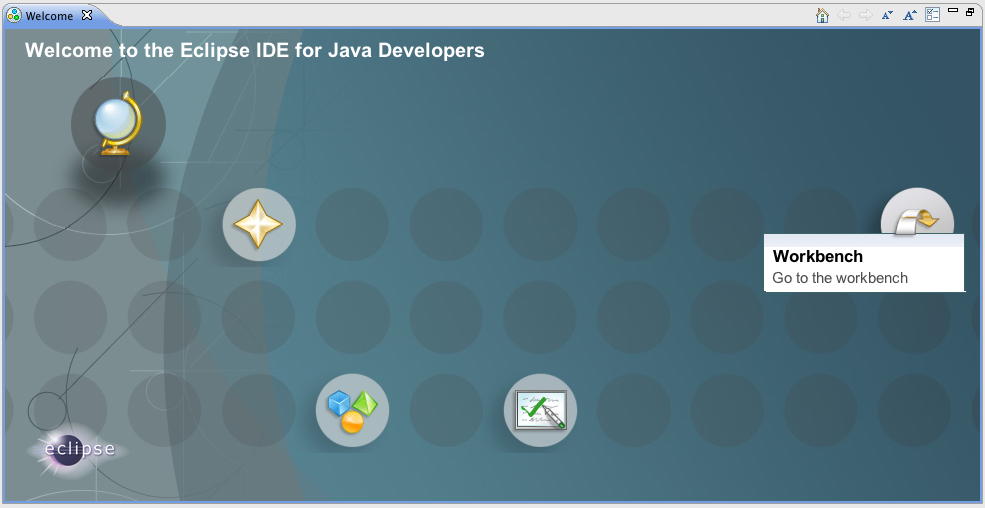Navigate back with the left arrow

point(844,15)
